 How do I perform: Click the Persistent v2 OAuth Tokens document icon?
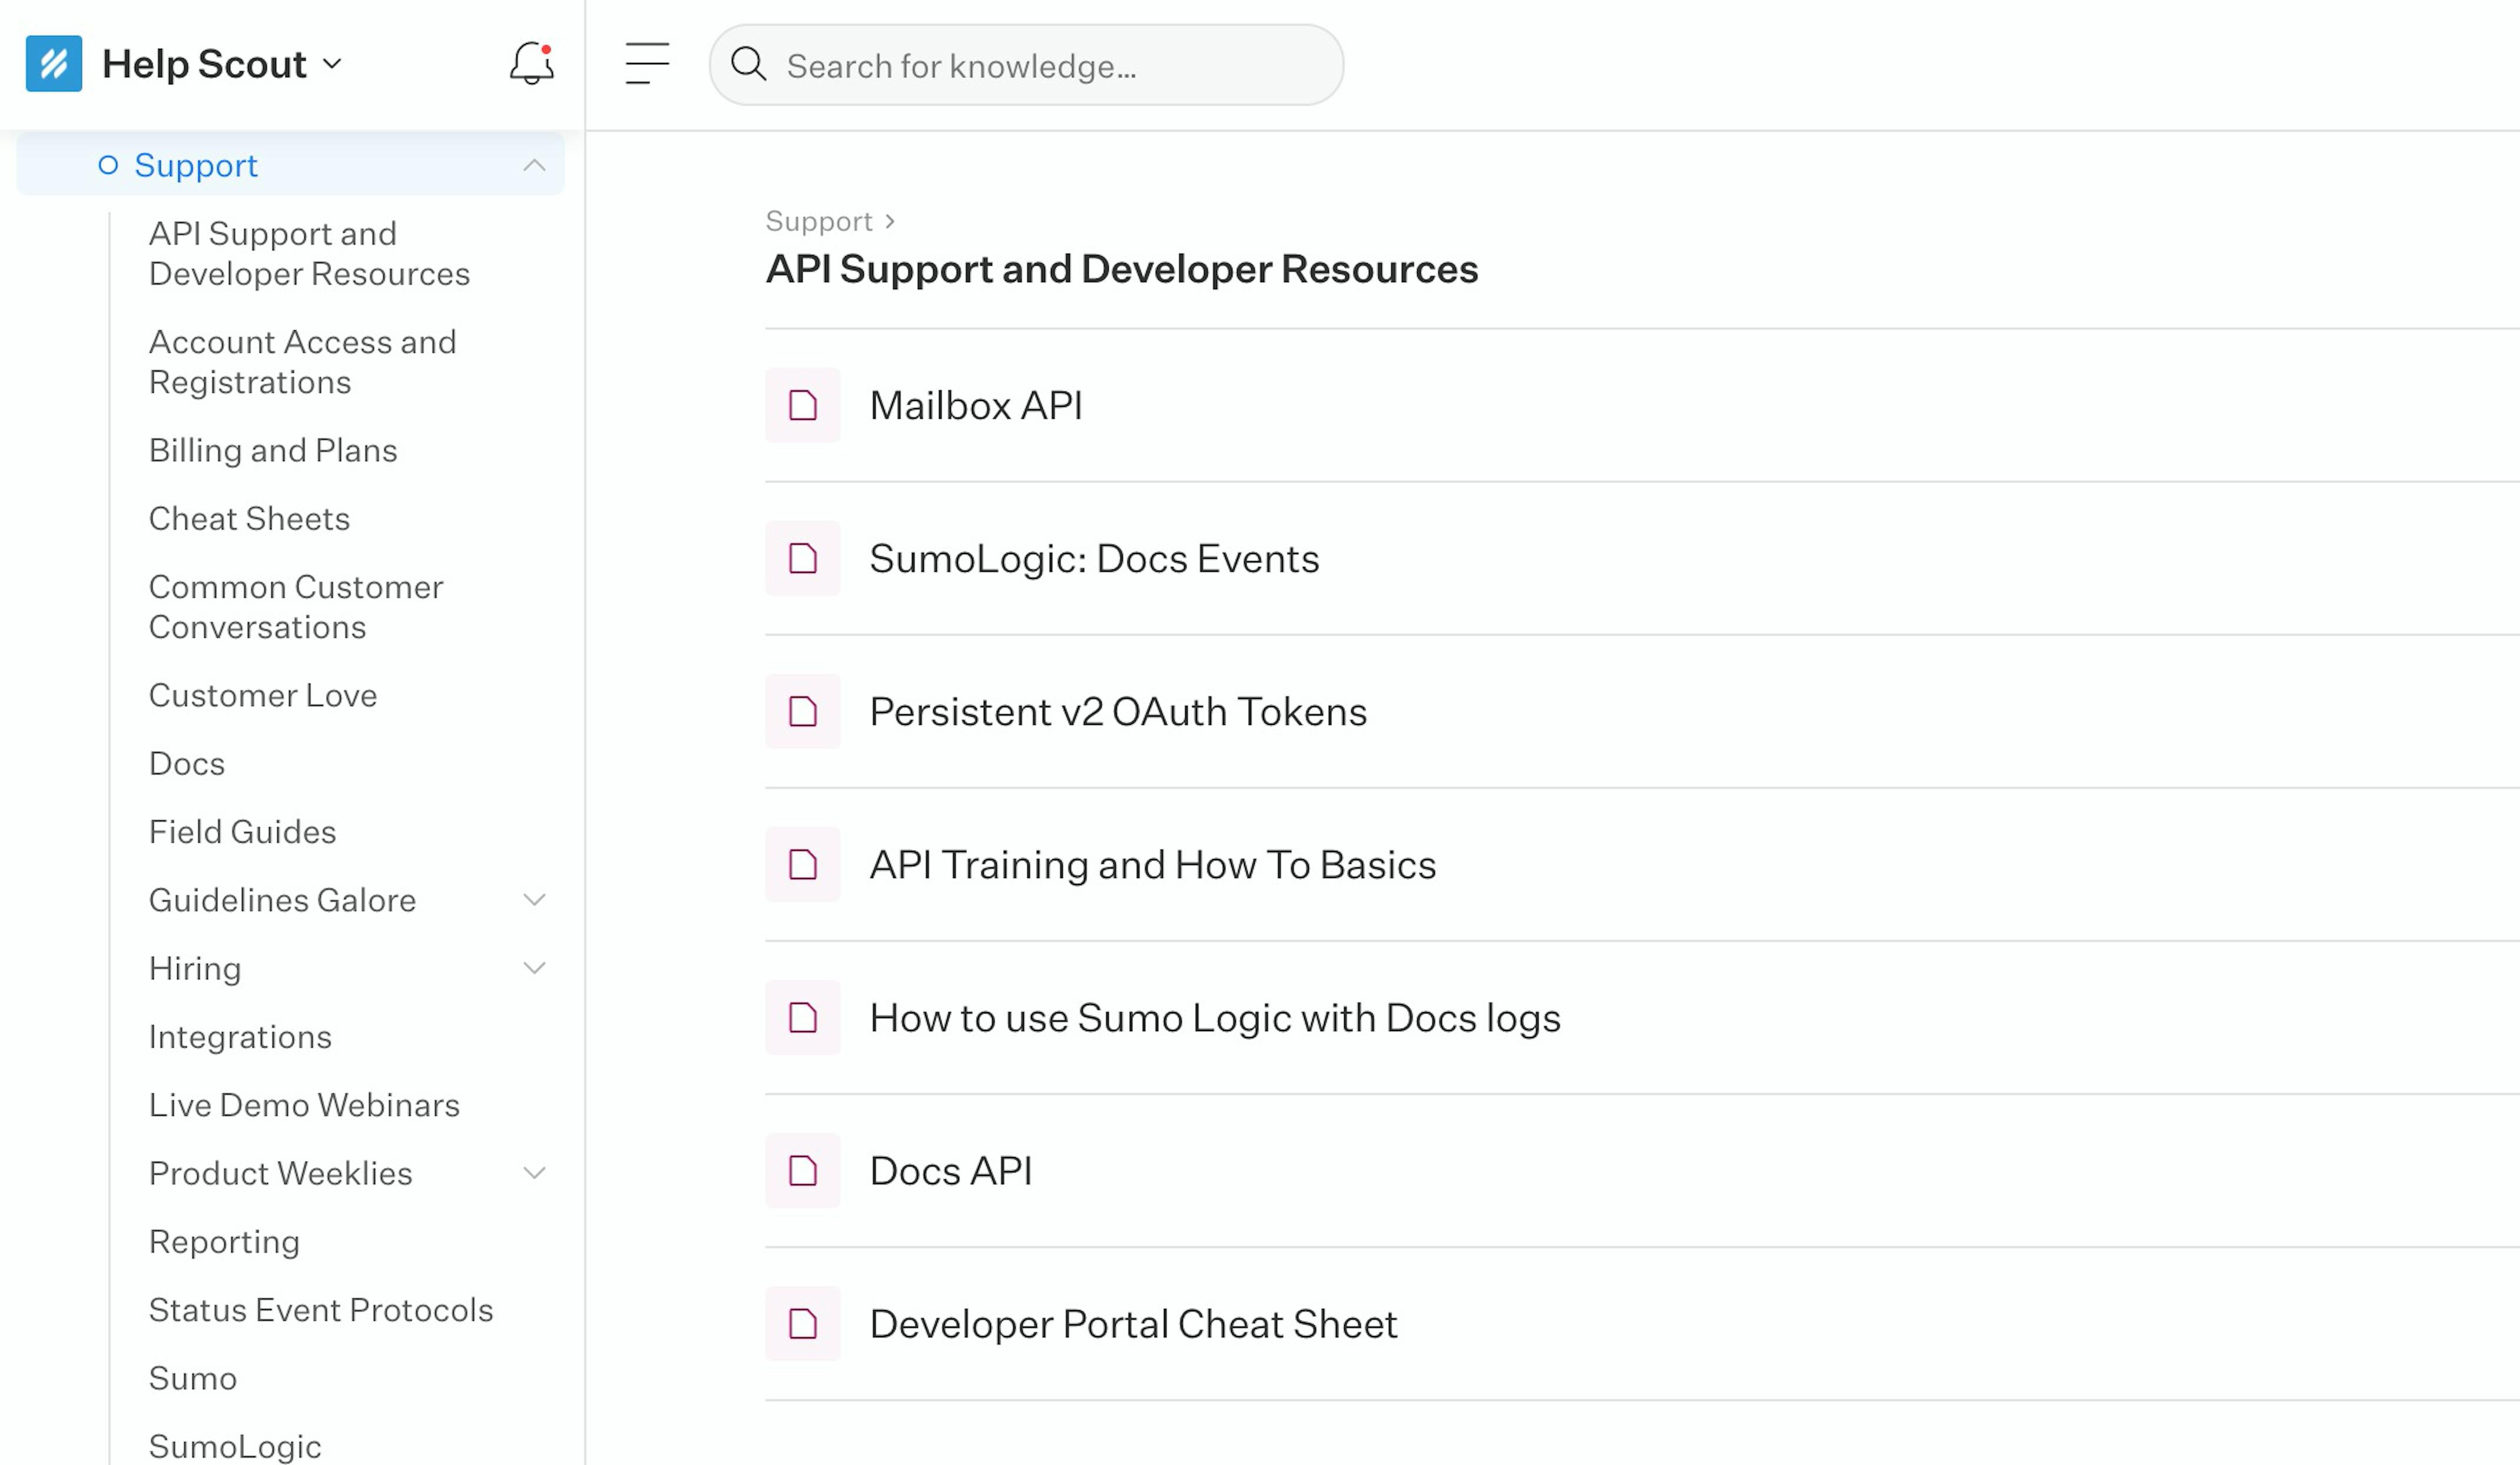coord(803,711)
